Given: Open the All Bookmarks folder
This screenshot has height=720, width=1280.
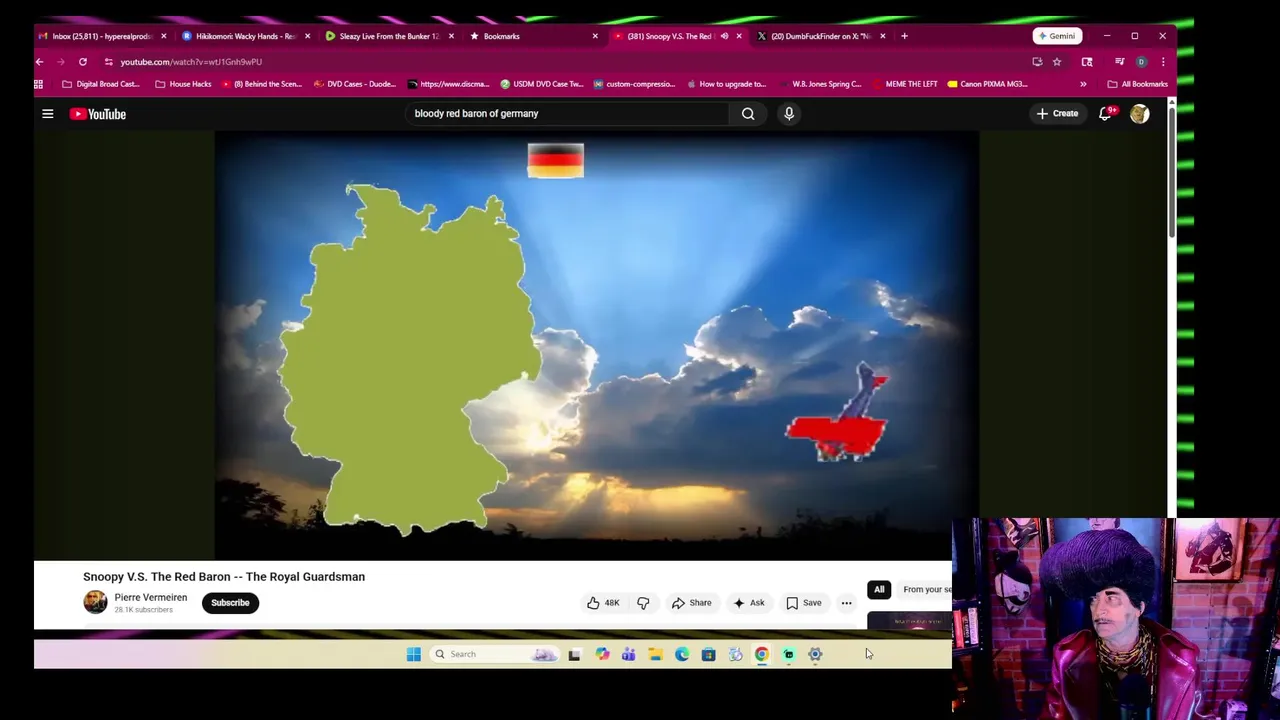Looking at the screenshot, I should (x=1138, y=84).
